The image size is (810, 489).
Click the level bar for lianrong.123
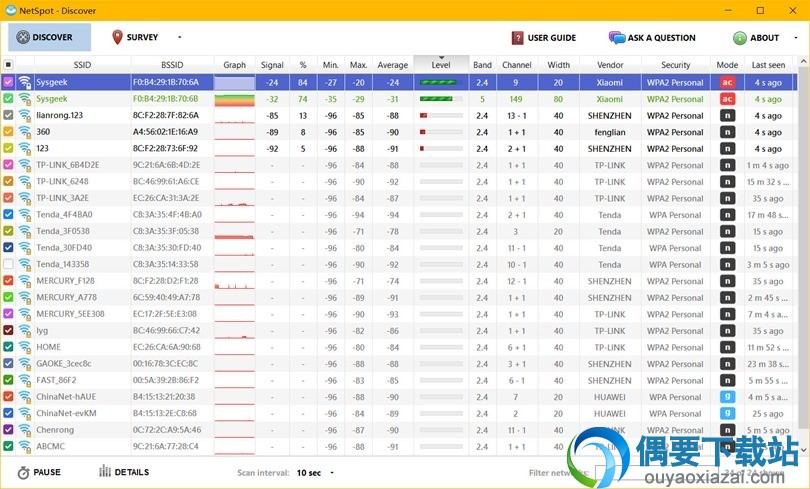tap(441, 115)
